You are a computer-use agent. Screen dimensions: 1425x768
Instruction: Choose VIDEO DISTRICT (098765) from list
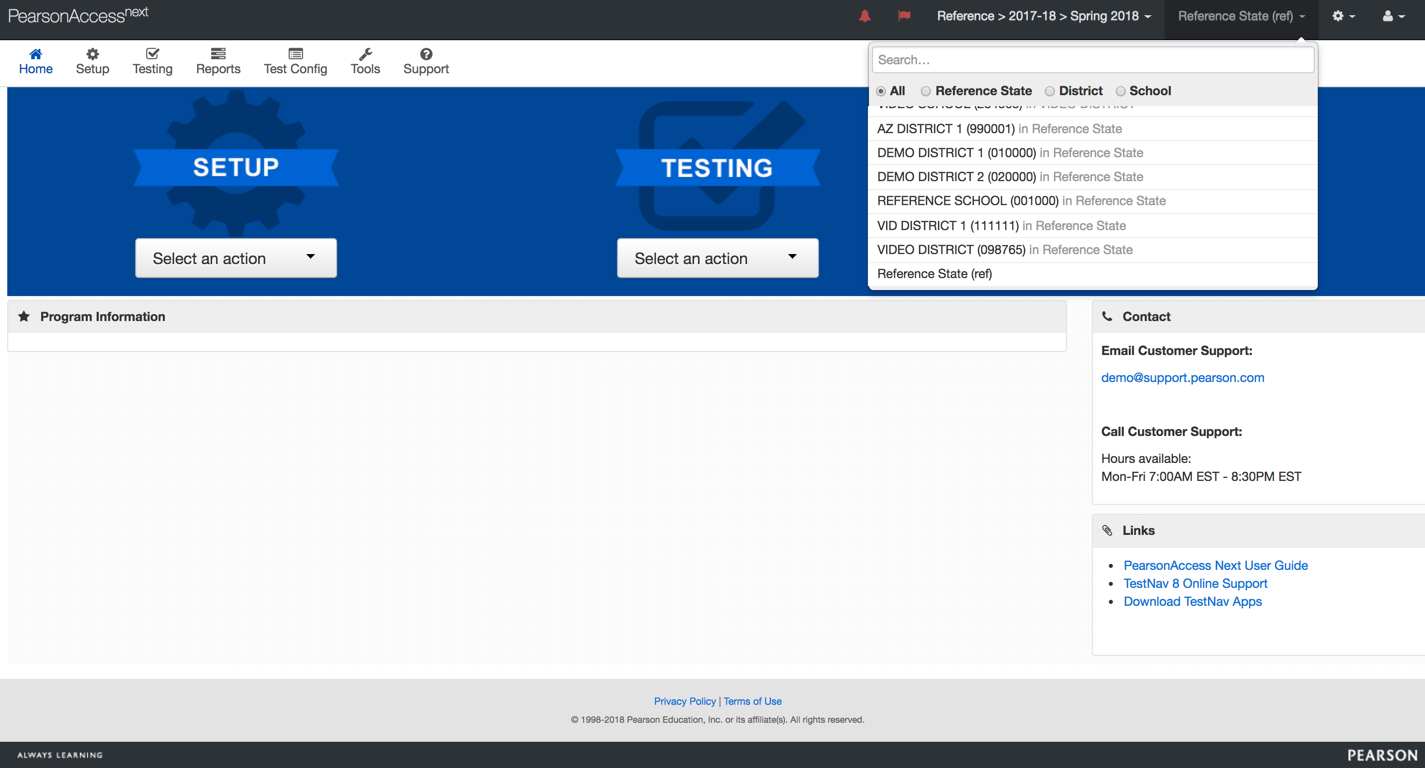pyautogui.click(x=950, y=250)
